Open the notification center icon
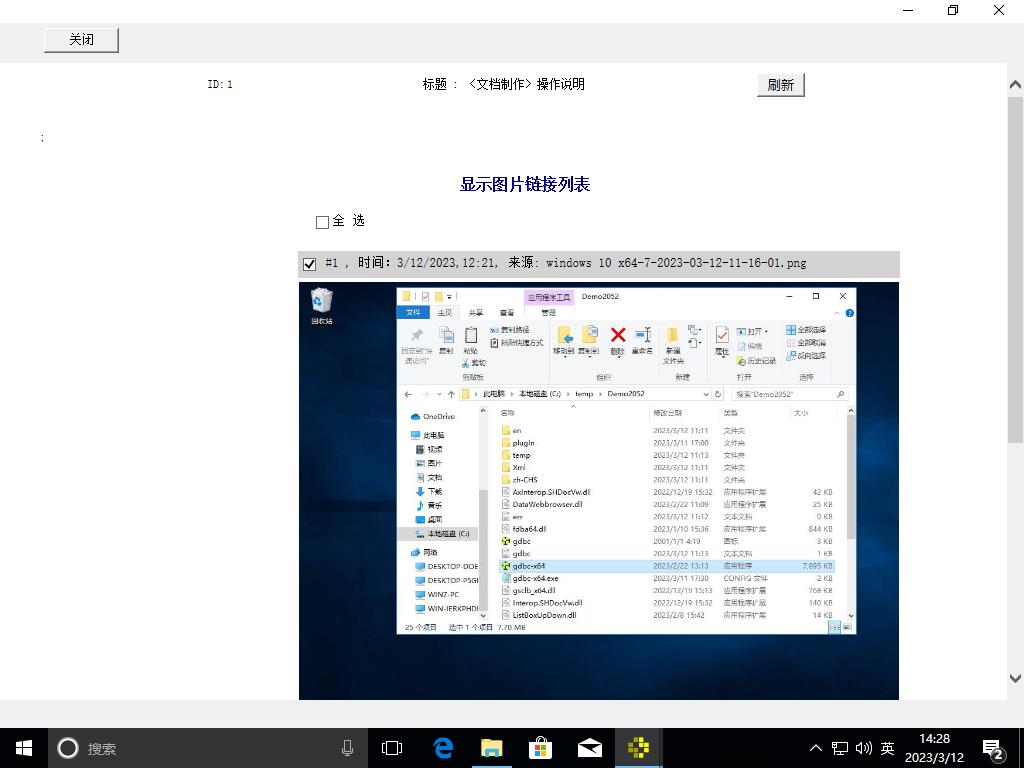The width and height of the screenshot is (1024, 768). (x=994, y=749)
